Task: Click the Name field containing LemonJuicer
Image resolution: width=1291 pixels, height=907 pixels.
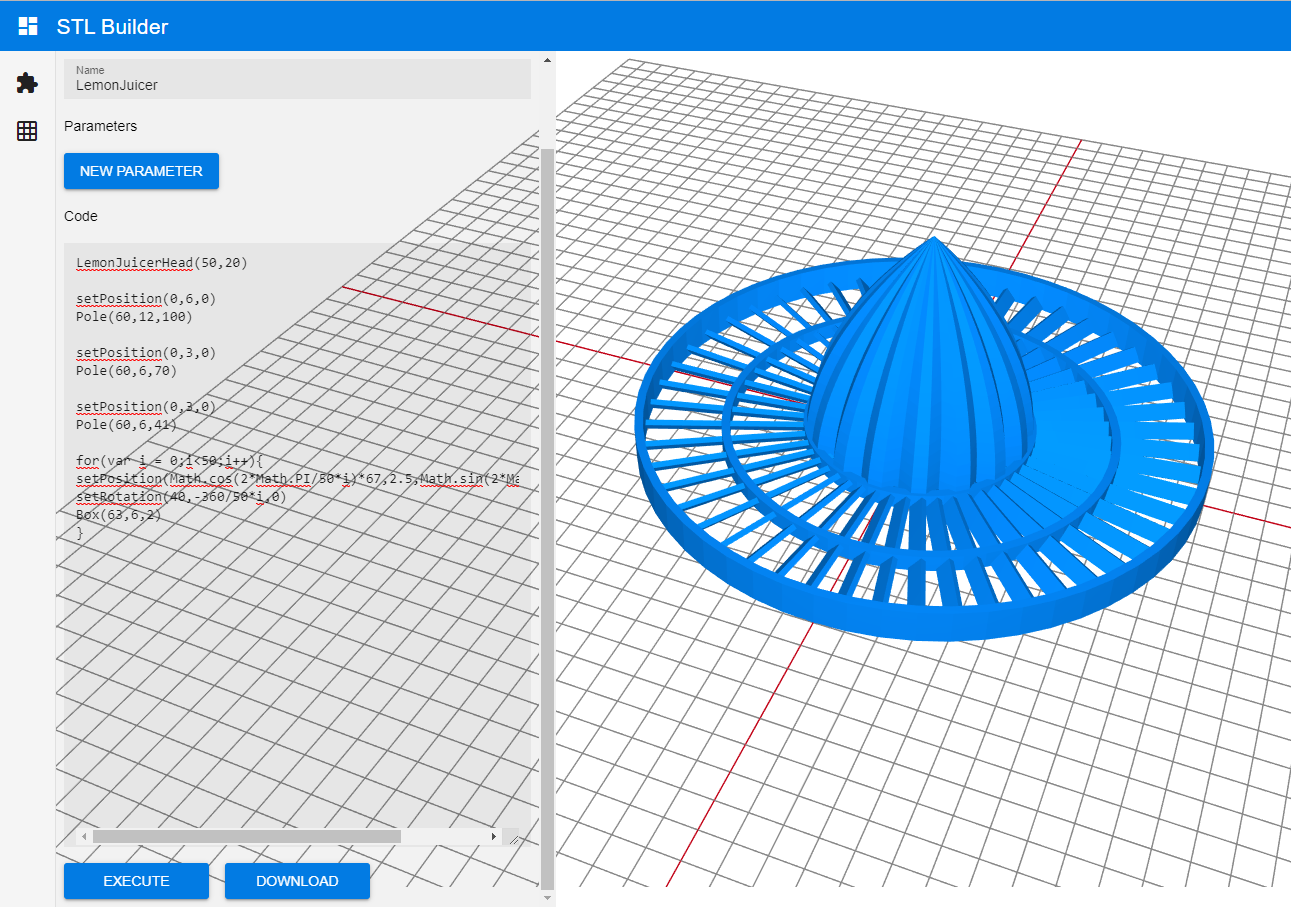Action: [297, 79]
